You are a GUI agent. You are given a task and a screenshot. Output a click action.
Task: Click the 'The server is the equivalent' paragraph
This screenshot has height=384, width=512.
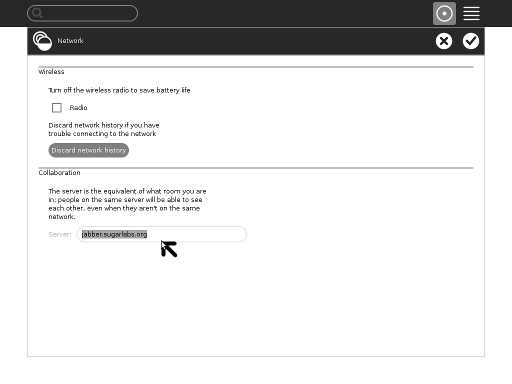click(x=127, y=204)
